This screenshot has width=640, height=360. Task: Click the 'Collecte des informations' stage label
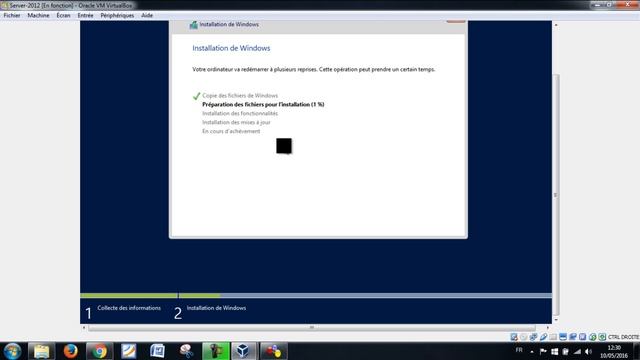click(x=129, y=308)
